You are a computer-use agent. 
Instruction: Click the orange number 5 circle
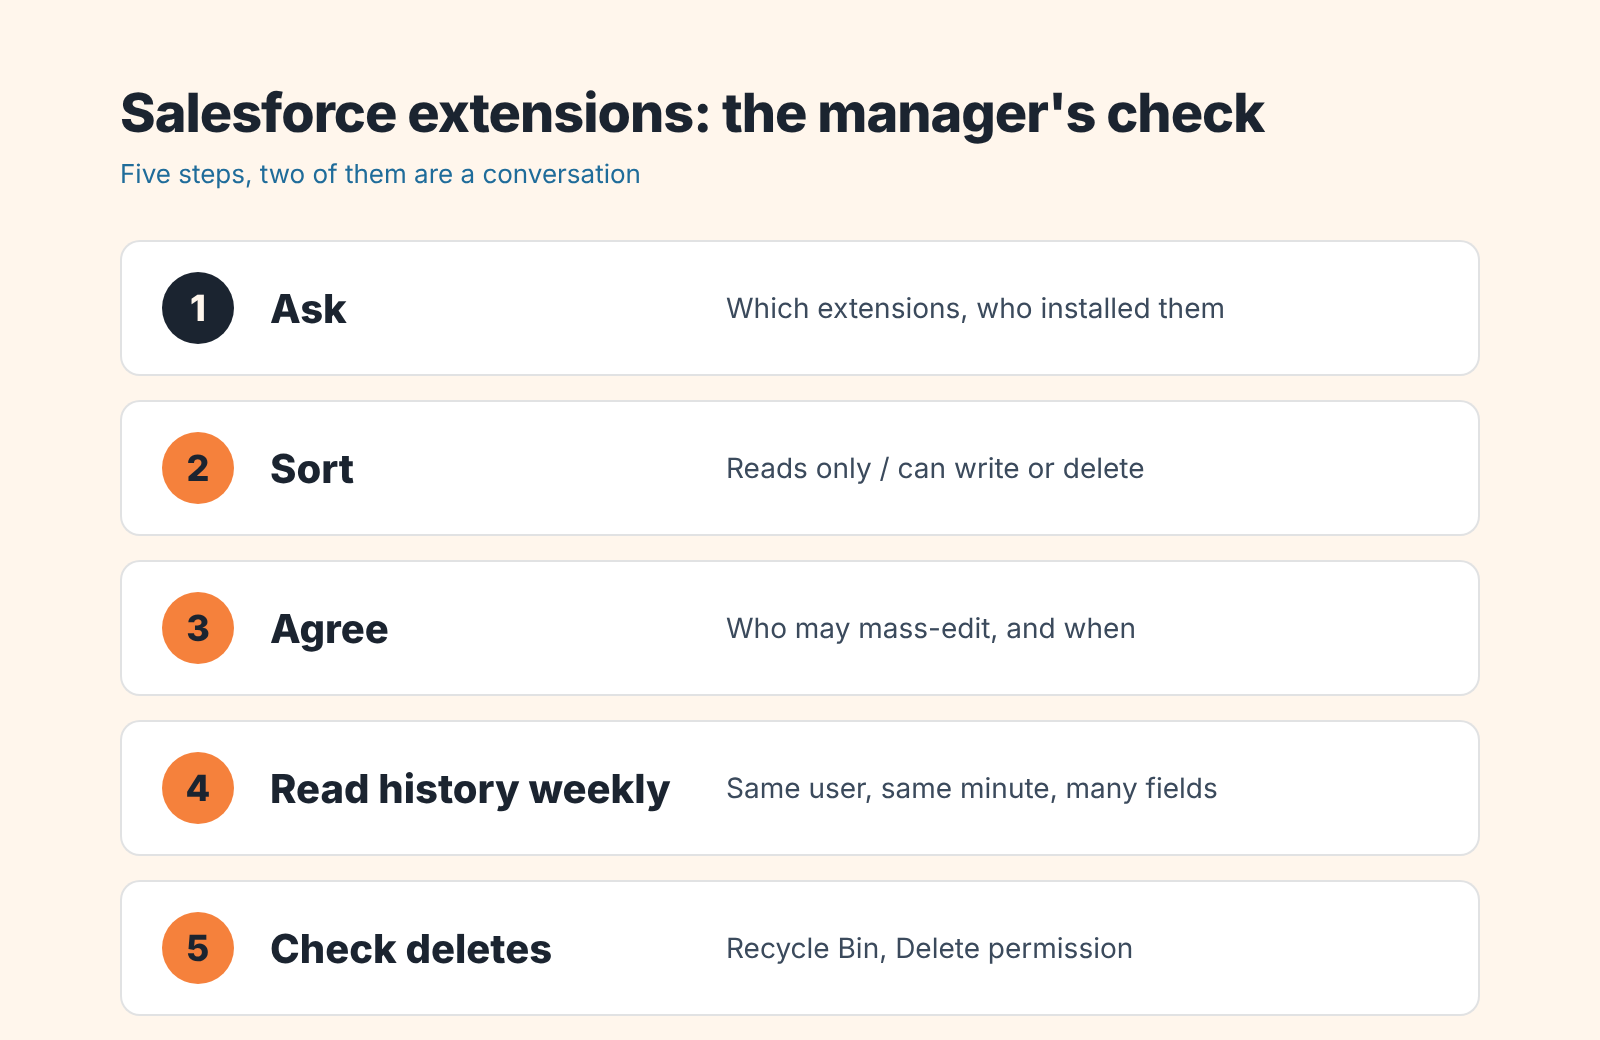point(198,948)
